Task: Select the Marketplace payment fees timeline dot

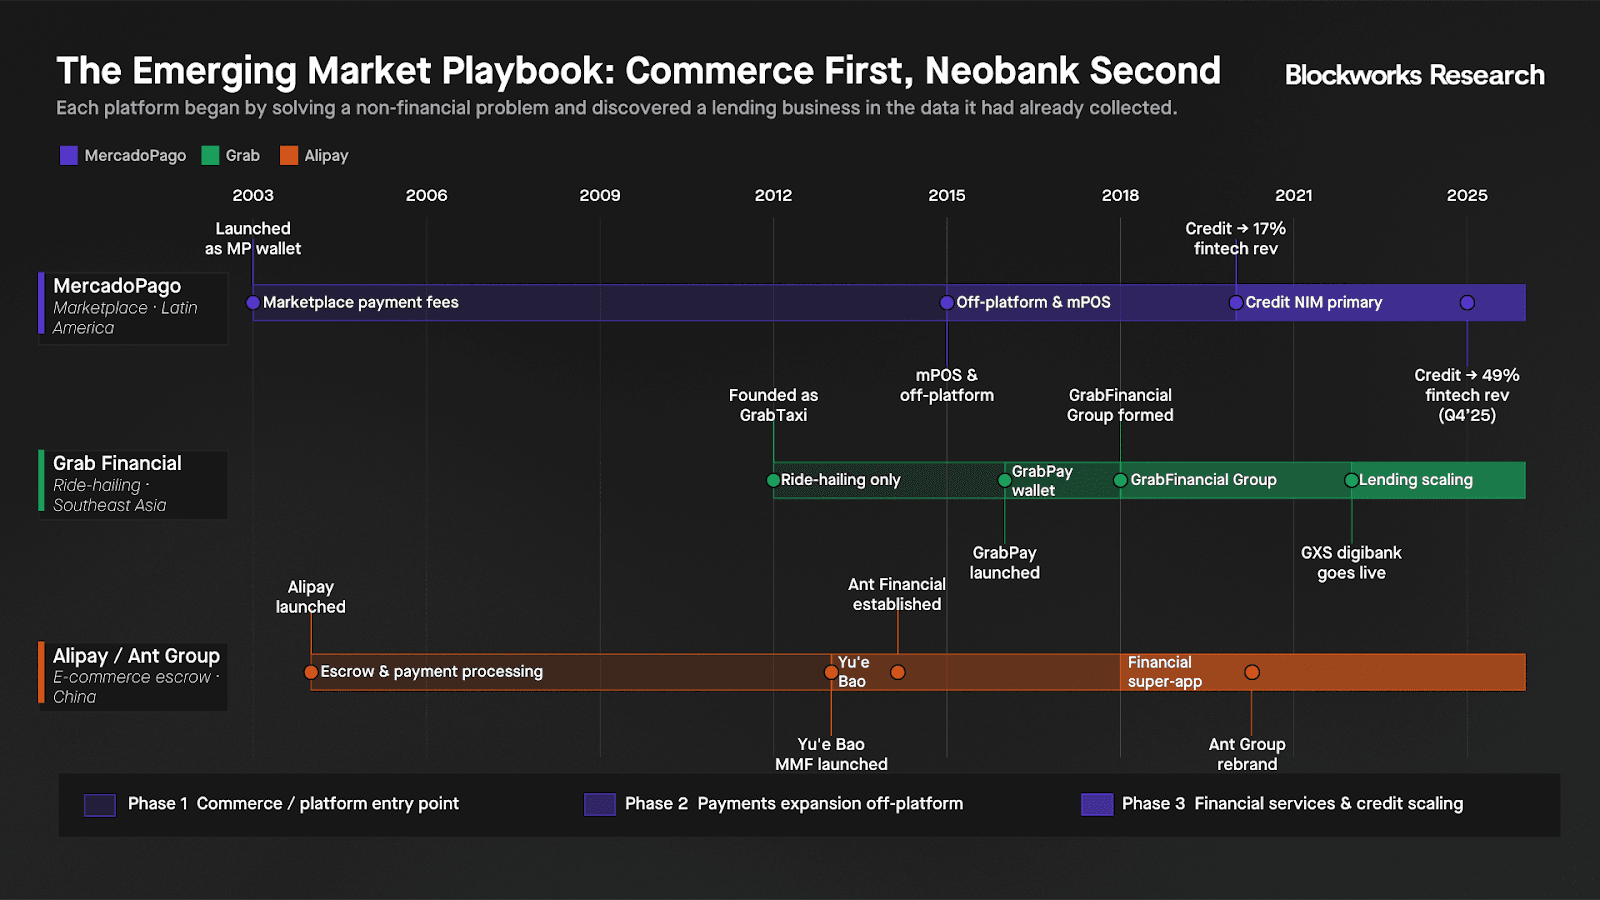Action: click(253, 303)
